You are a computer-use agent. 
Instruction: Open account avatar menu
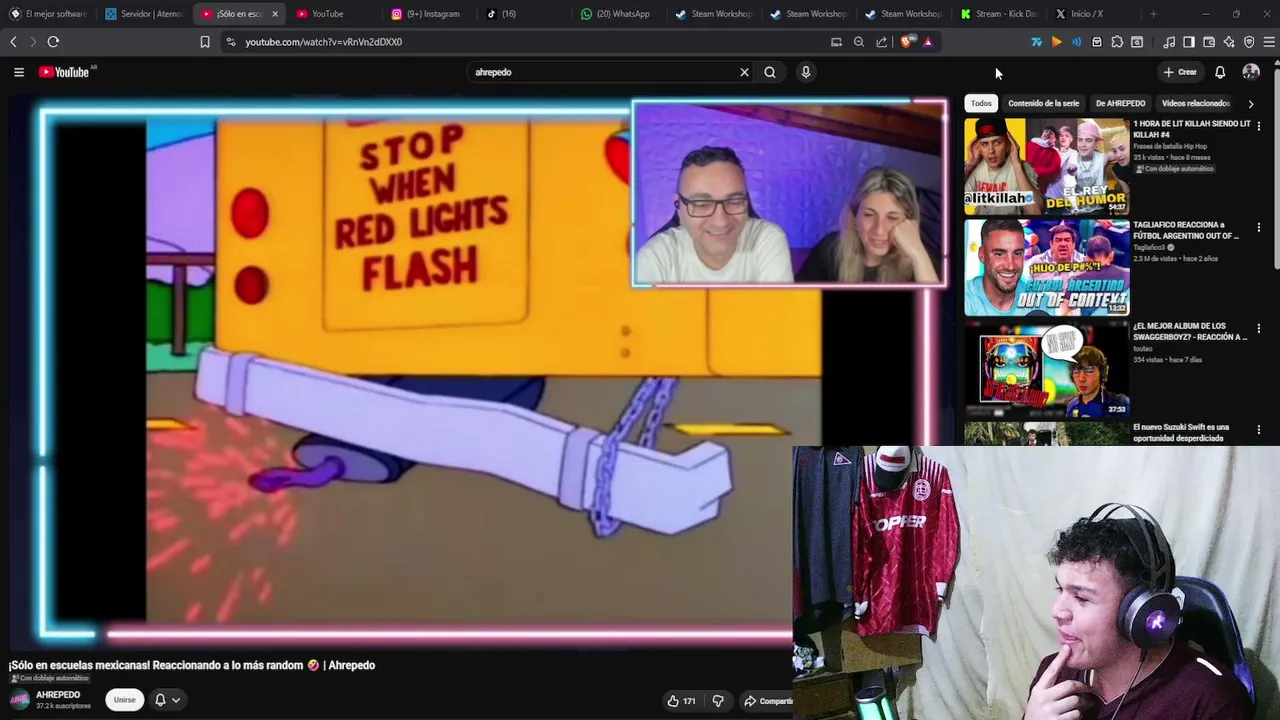click(1251, 72)
